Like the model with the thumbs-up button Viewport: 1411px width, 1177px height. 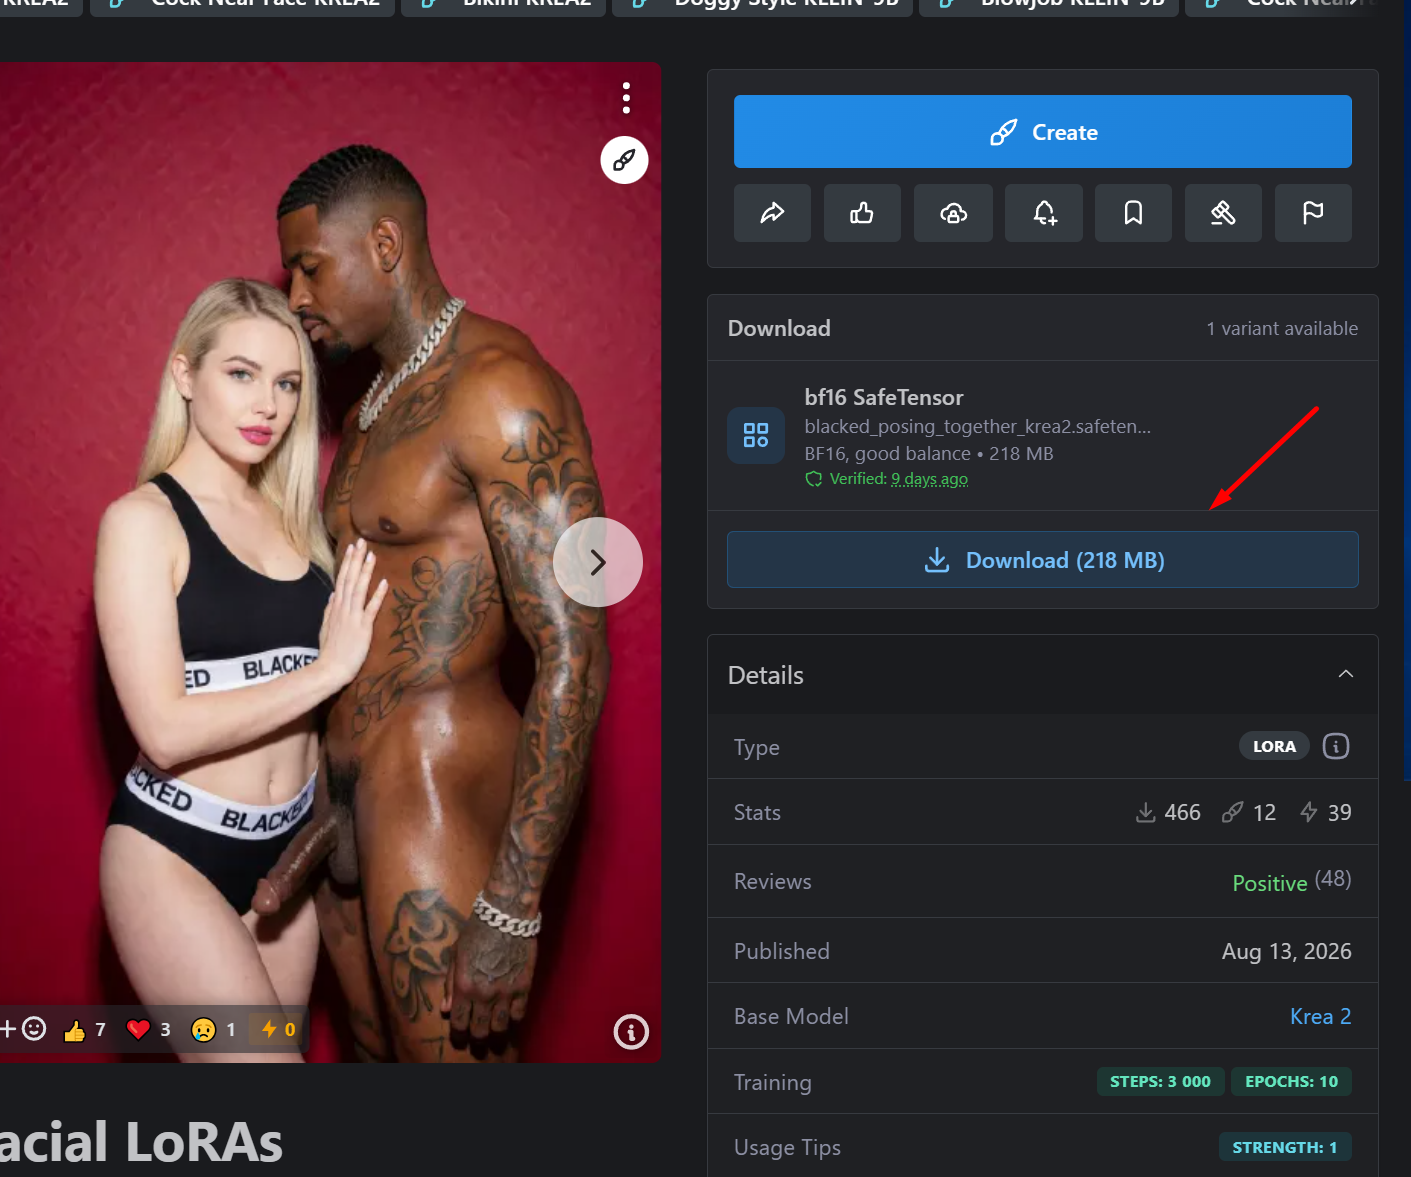[x=862, y=213]
